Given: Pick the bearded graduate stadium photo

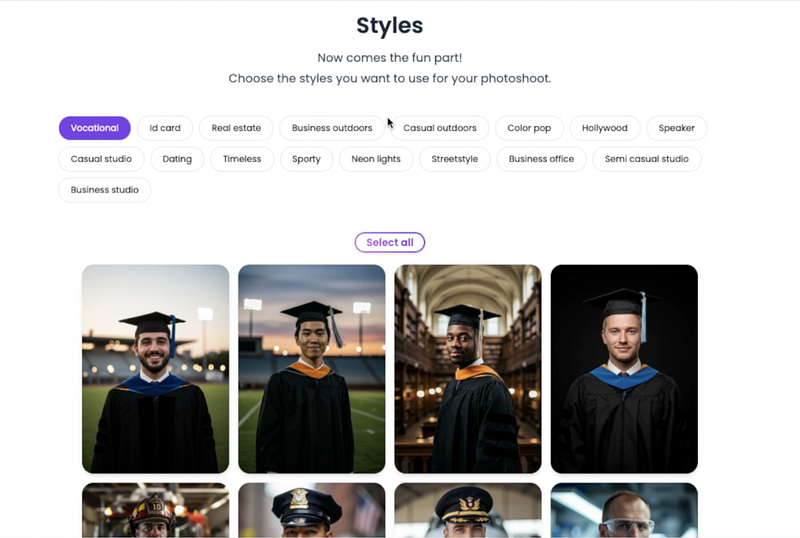Looking at the screenshot, I should tap(156, 369).
